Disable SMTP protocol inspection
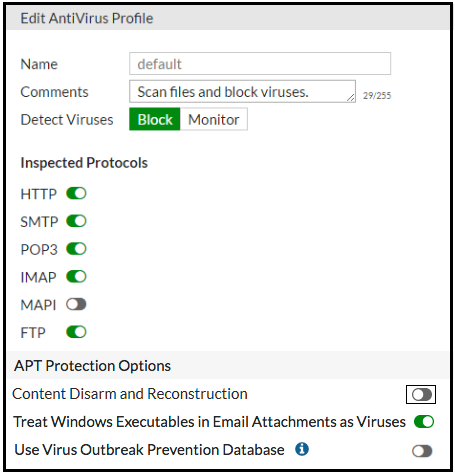The height and width of the screenshot is (474, 455). click(76, 221)
